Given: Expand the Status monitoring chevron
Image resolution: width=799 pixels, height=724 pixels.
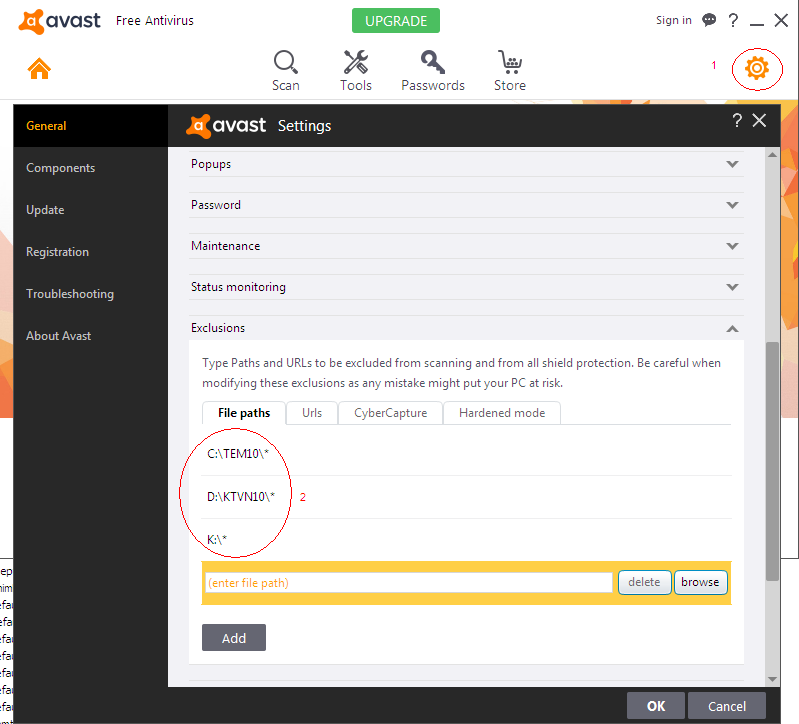Looking at the screenshot, I should [732, 287].
